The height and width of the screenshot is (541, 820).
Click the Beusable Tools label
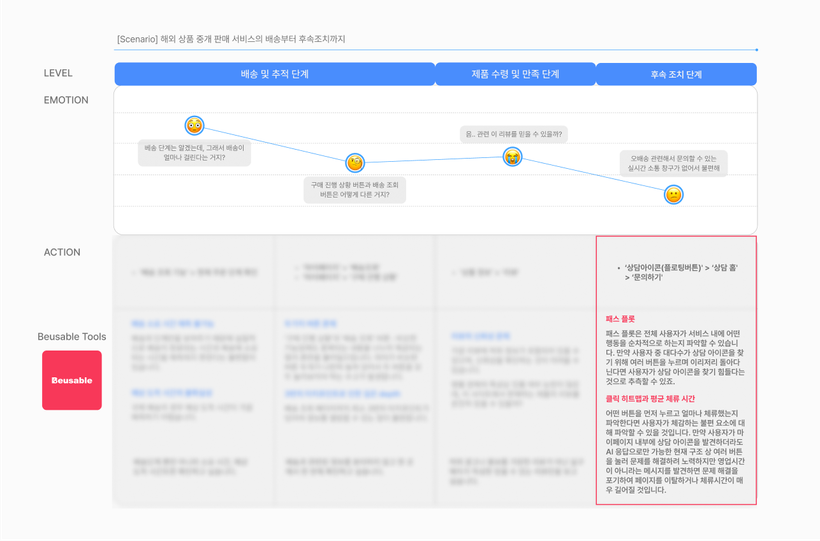(x=72, y=337)
